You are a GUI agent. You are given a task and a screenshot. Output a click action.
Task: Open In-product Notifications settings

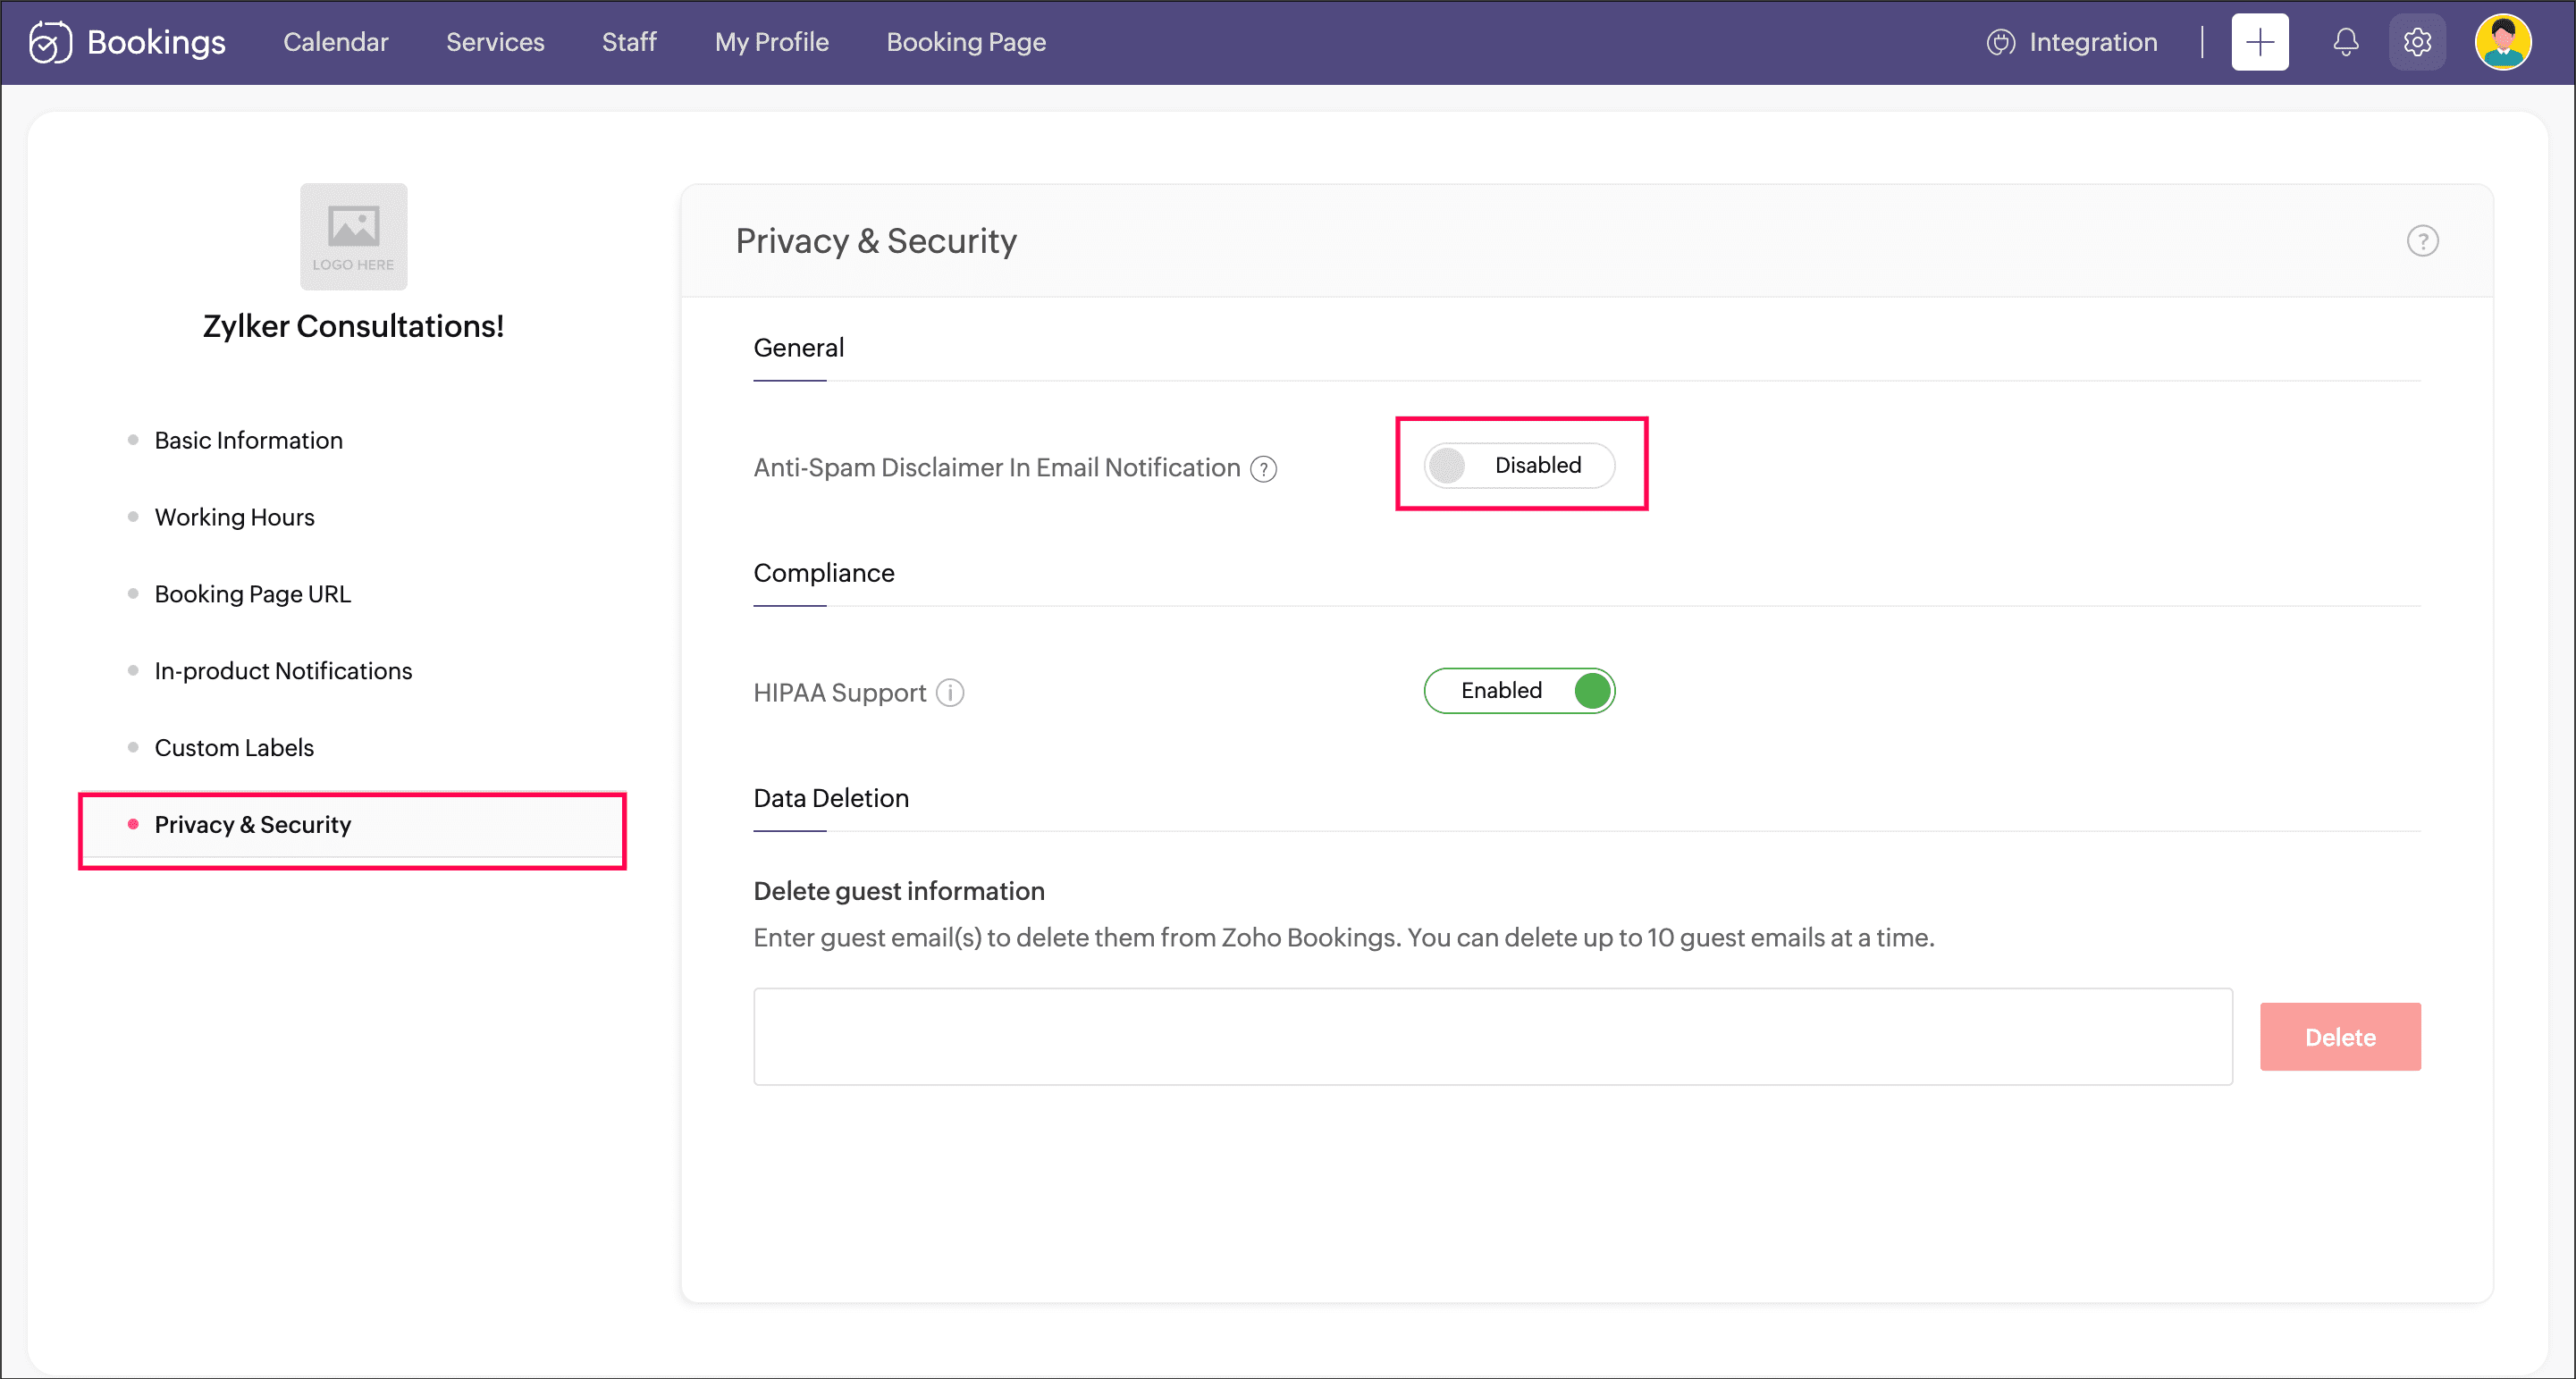coord(283,671)
